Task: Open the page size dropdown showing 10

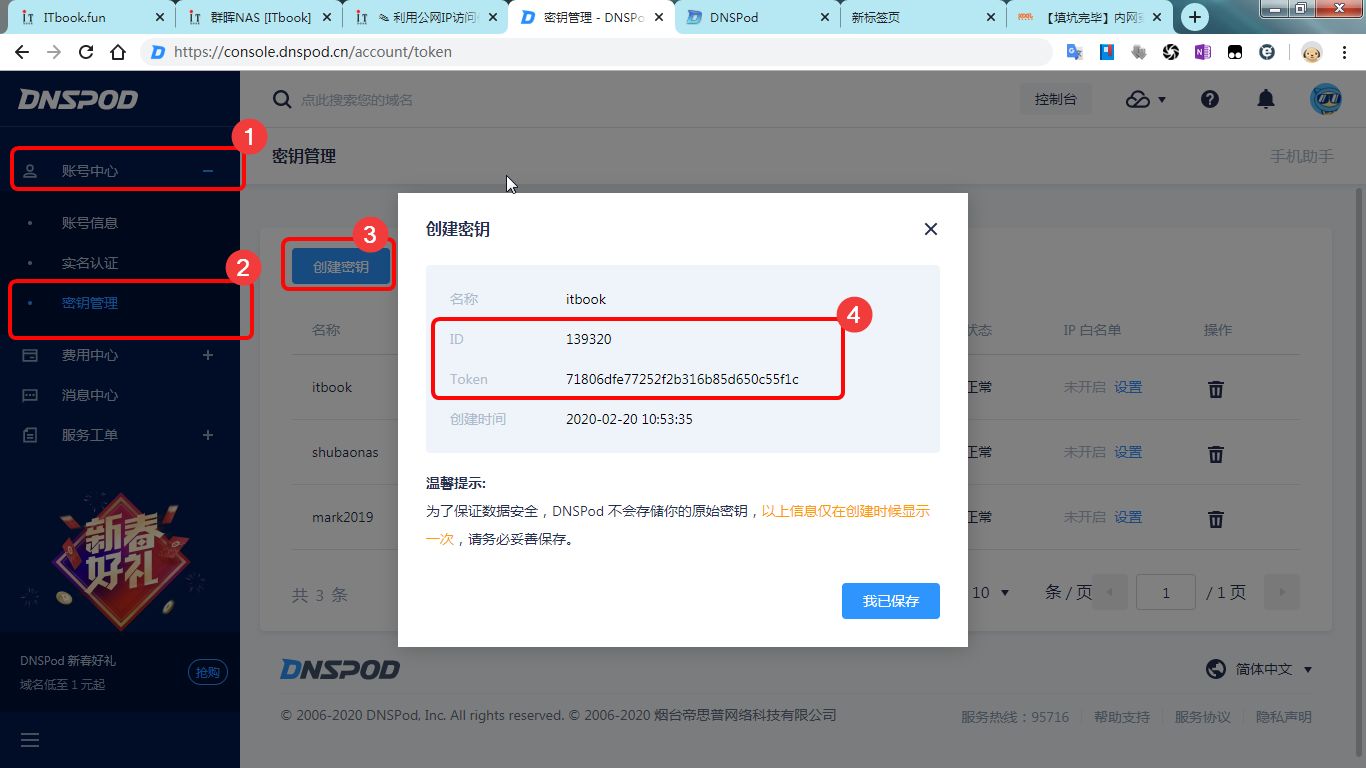Action: [989, 592]
